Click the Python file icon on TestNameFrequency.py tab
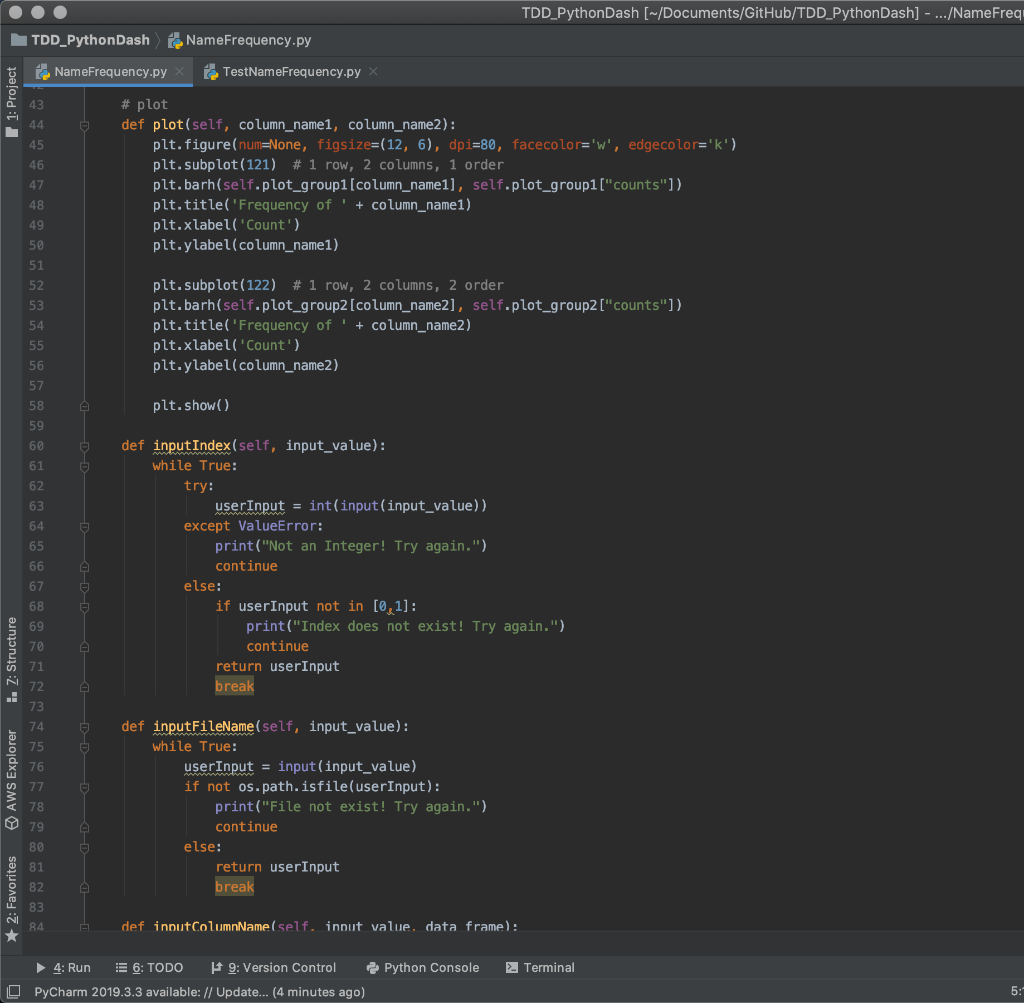 tap(210, 72)
